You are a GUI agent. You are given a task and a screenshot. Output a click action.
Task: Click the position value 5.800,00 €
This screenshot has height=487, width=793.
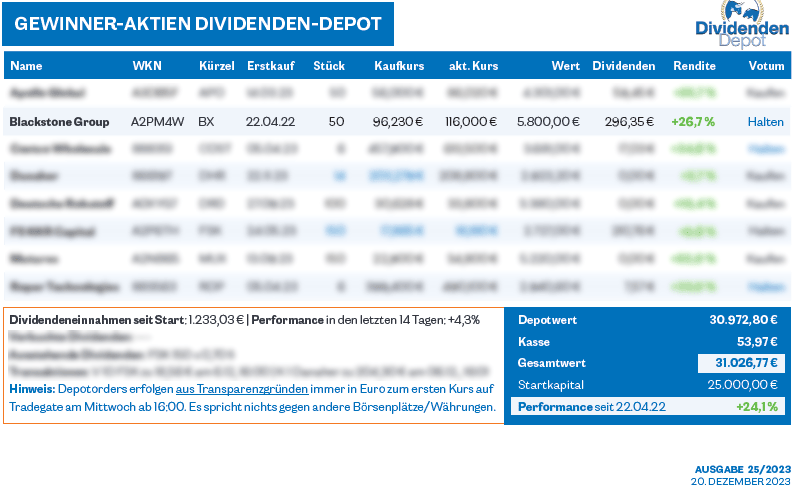click(x=548, y=122)
